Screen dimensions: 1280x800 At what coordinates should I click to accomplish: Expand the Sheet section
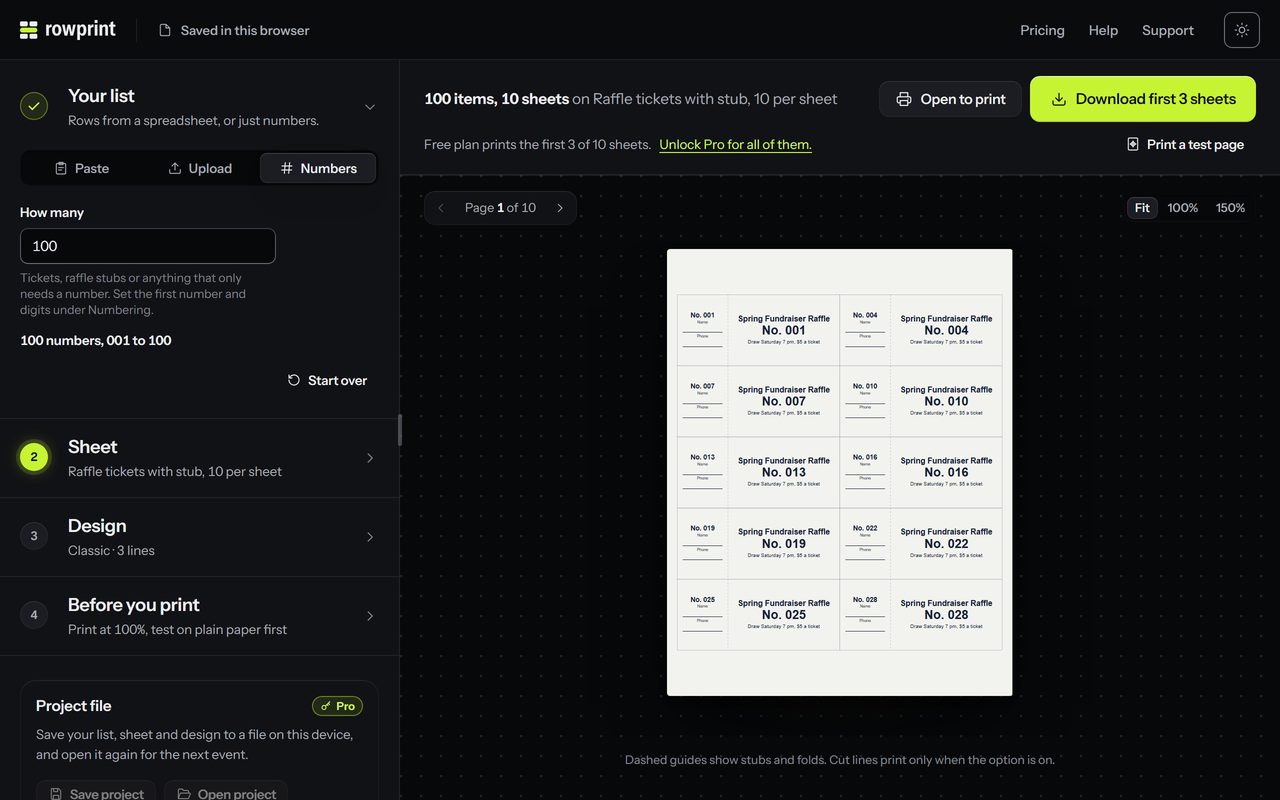point(200,458)
